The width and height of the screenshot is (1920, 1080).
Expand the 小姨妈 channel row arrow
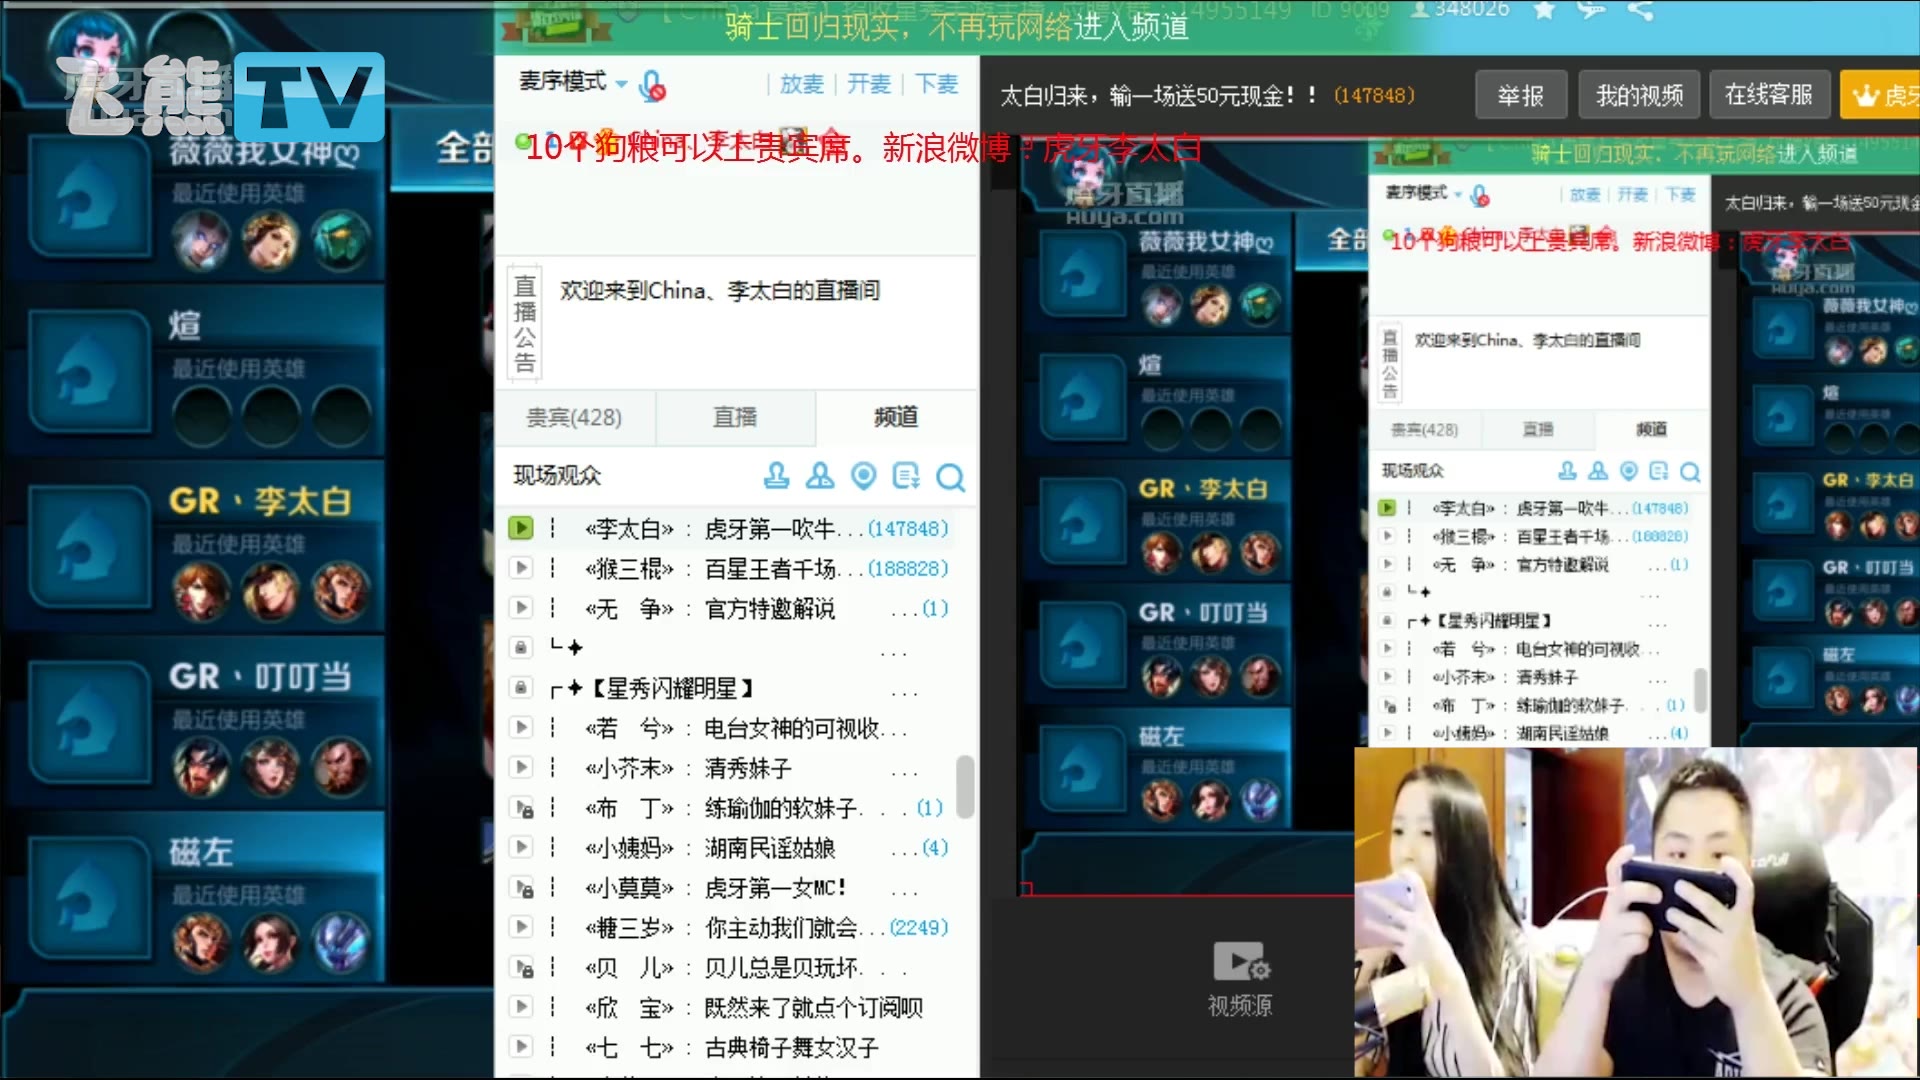coord(520,847)
